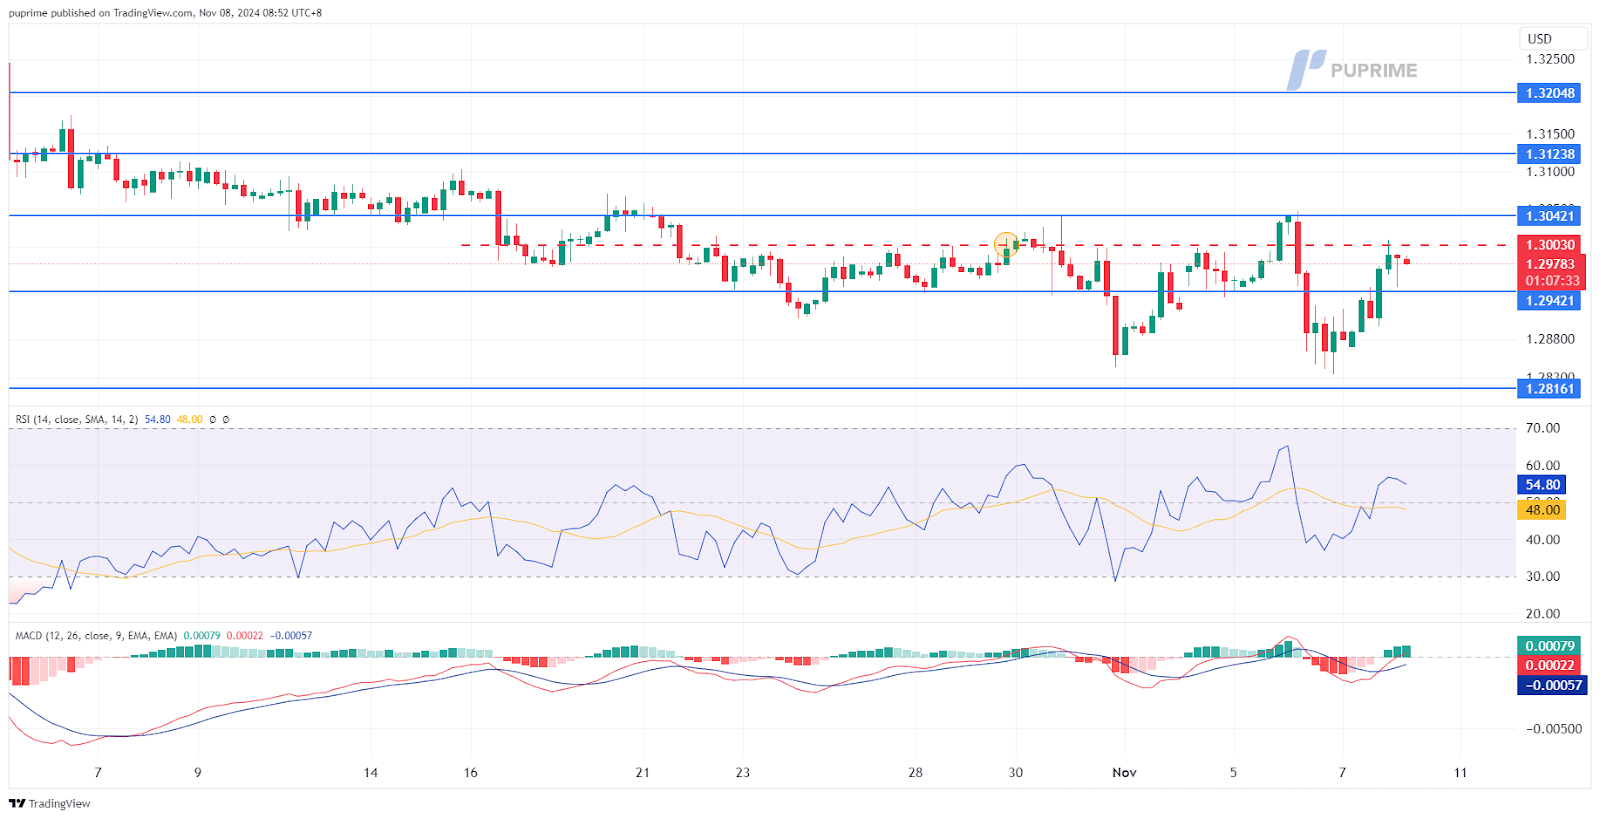
Task: Click the blue 54.80 RSI axis label
Action: tap(1542, 485)
